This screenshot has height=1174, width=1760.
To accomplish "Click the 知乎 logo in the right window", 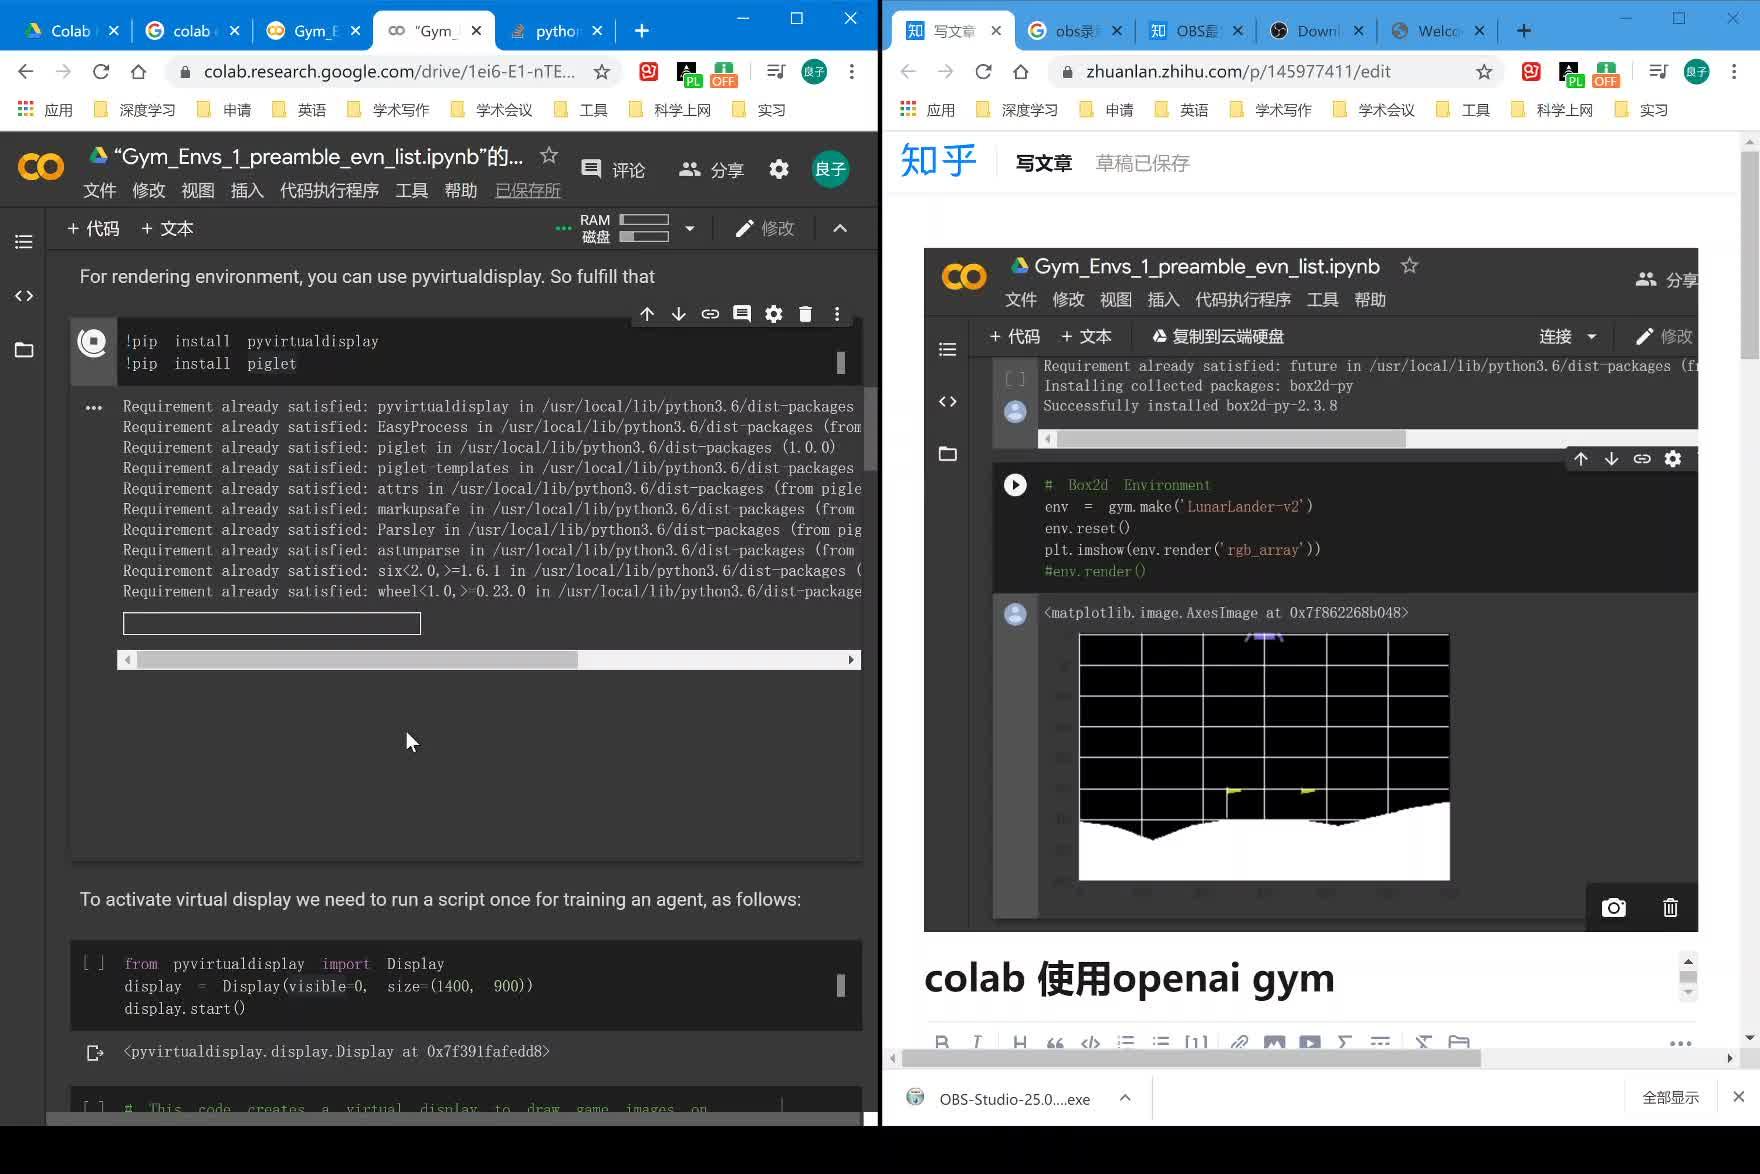I will [938, 161].
